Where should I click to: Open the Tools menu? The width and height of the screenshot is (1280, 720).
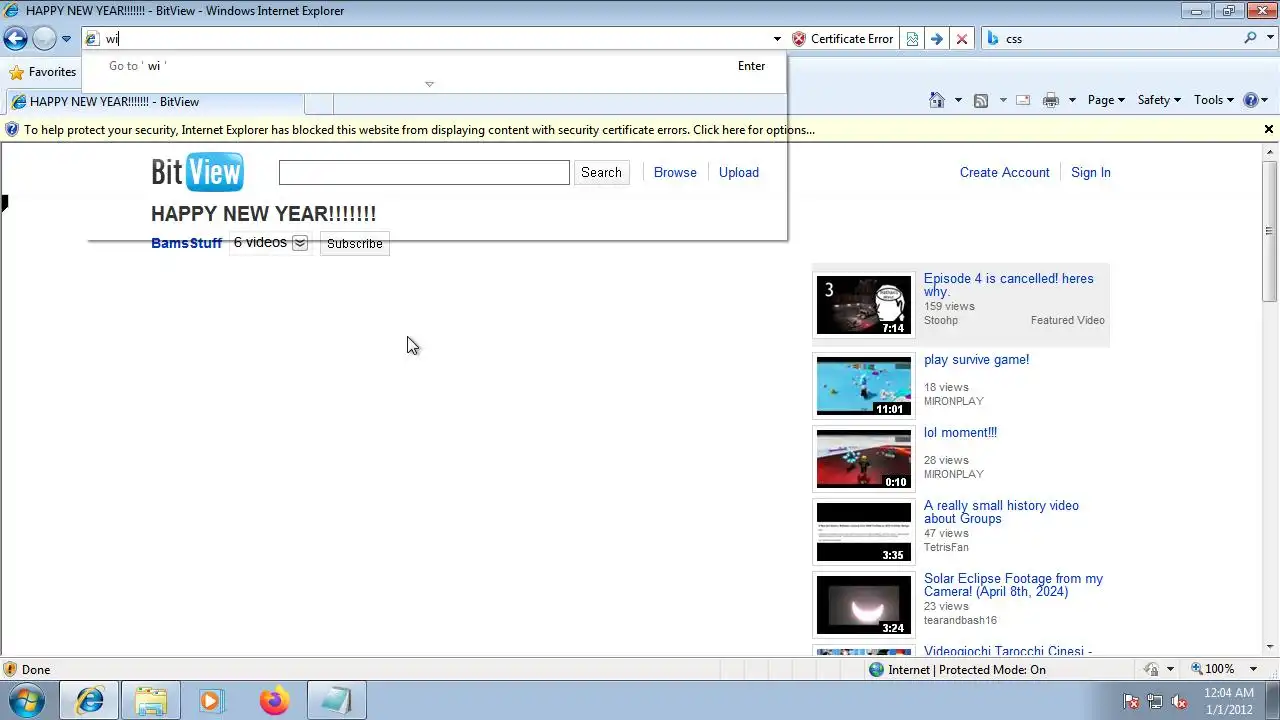[1213, 100]
